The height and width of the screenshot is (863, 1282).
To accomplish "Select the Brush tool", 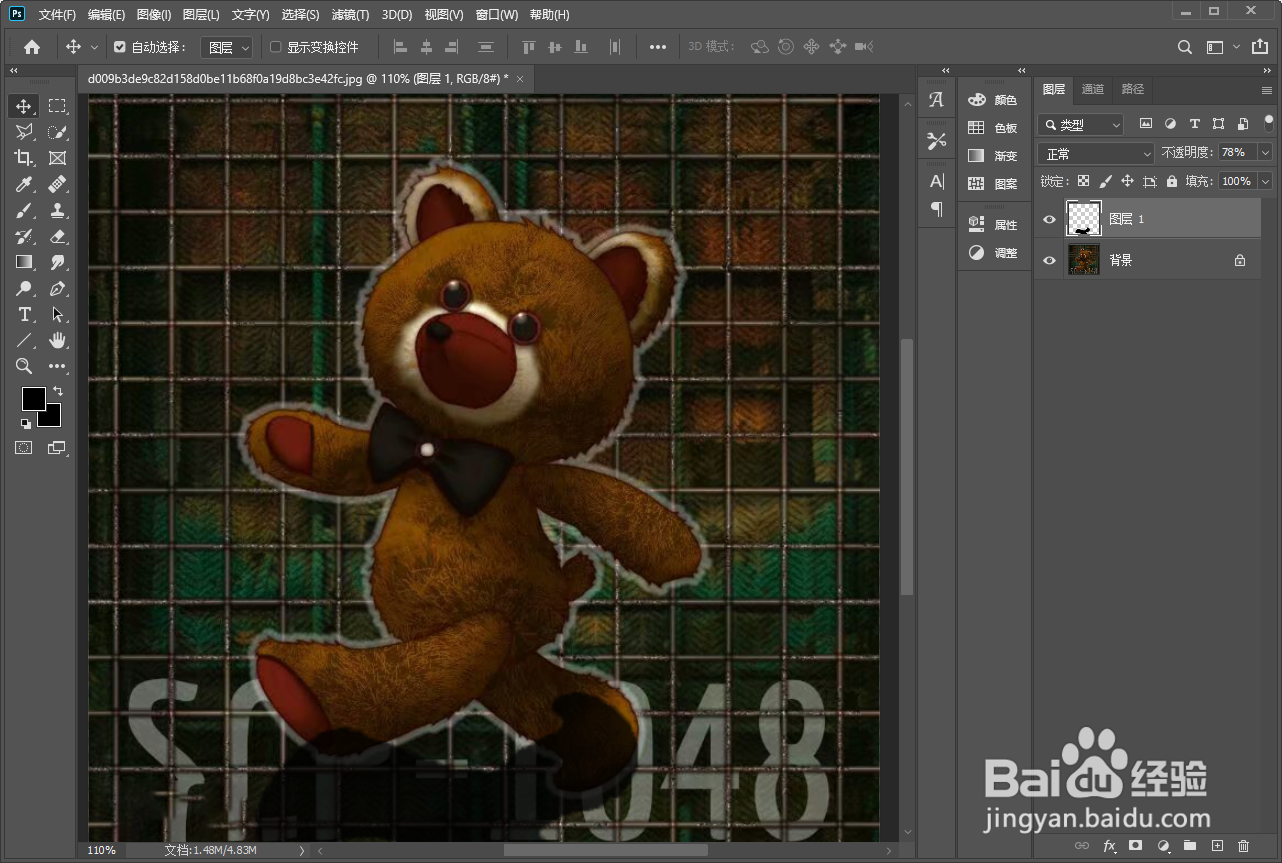I will [24, 210].
